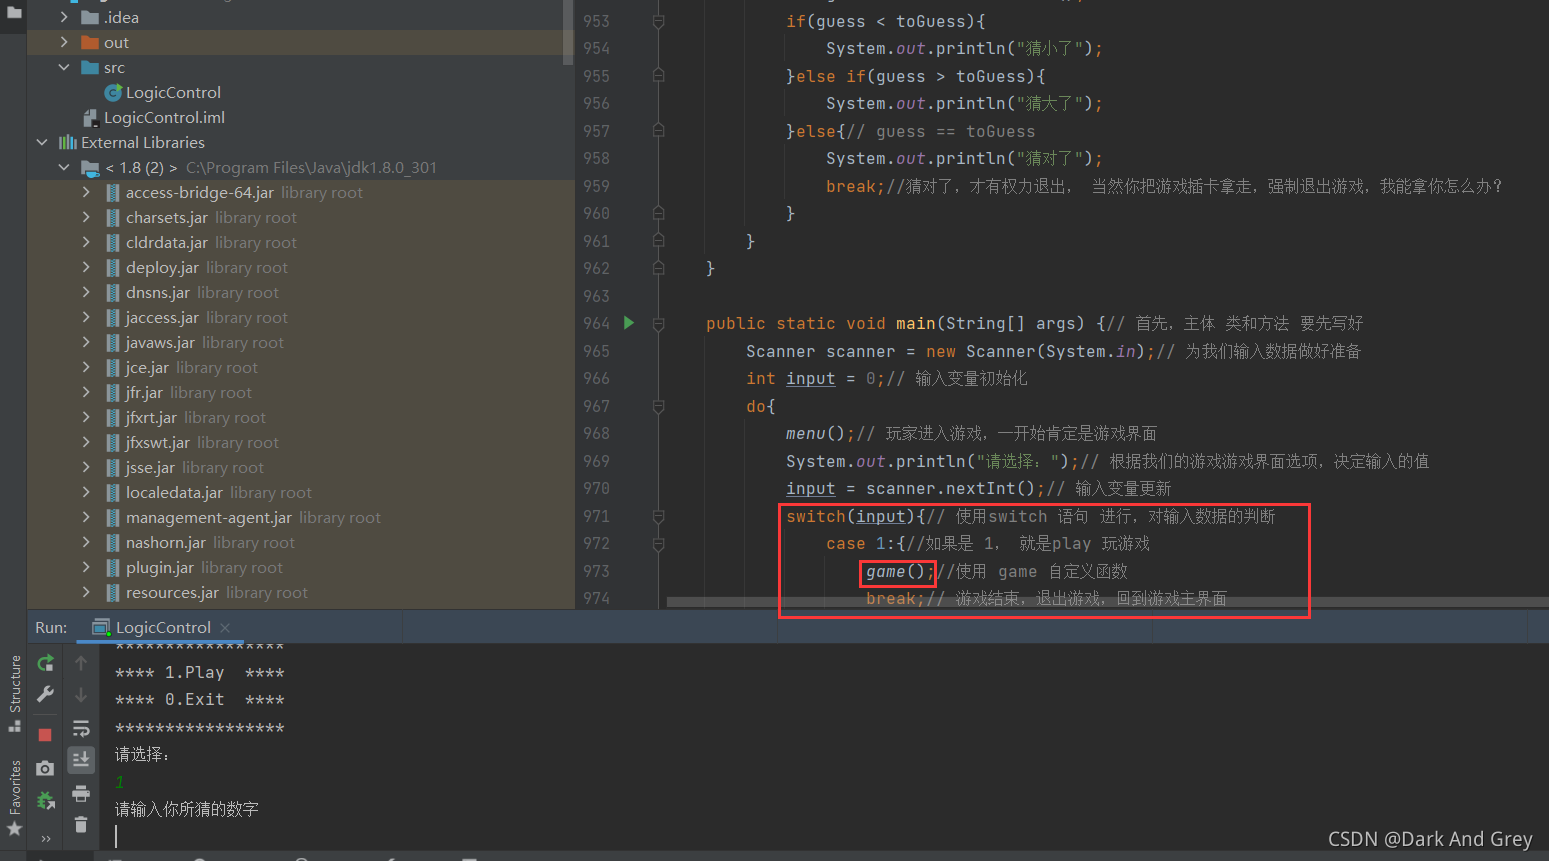Screen dimensions: 1549x861
Task: Click the camera dump threads icon
Action: [45, 768]
